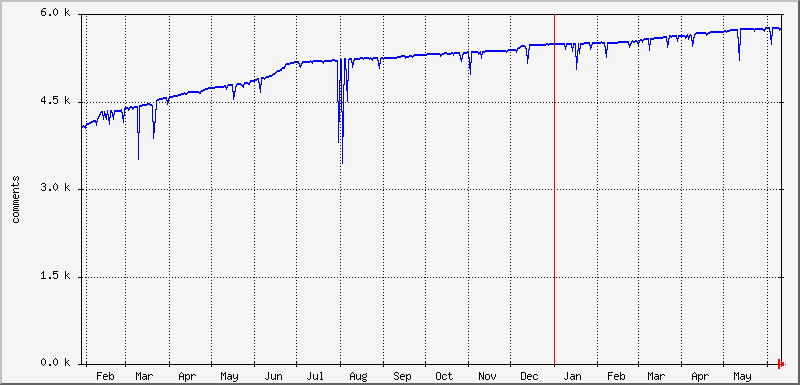The image size is (800, 385).
Task: Select the "Oct" month label
Action: tap(444, 377)
